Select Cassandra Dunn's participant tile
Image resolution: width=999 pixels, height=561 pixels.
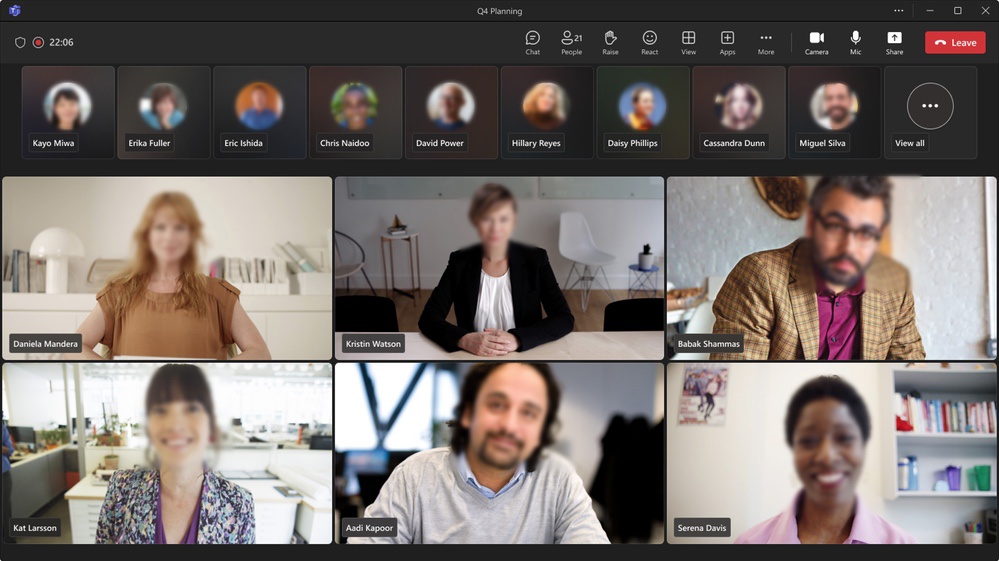[x=738, y=112]
